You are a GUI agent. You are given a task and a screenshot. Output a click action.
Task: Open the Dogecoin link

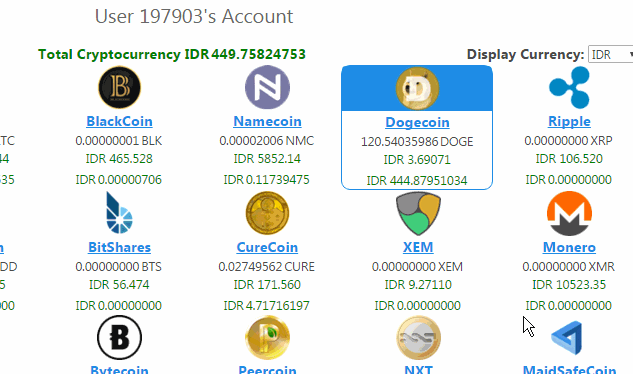tap(417, 122)
